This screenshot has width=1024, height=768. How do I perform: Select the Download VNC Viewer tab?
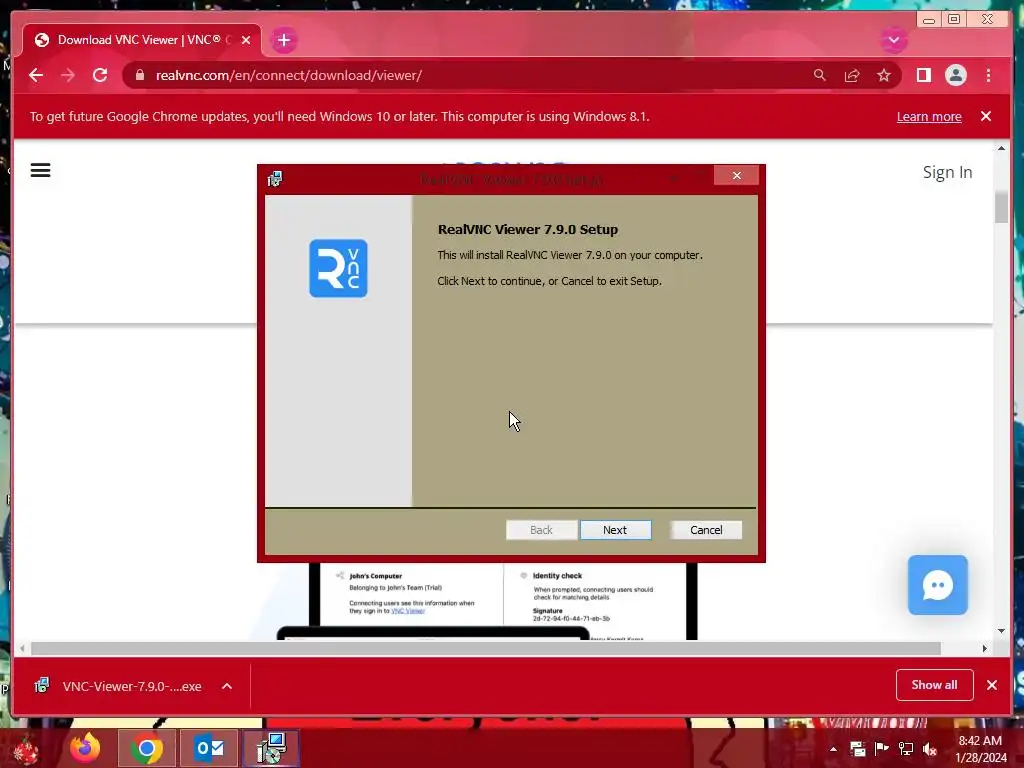[x=142, y=40]
